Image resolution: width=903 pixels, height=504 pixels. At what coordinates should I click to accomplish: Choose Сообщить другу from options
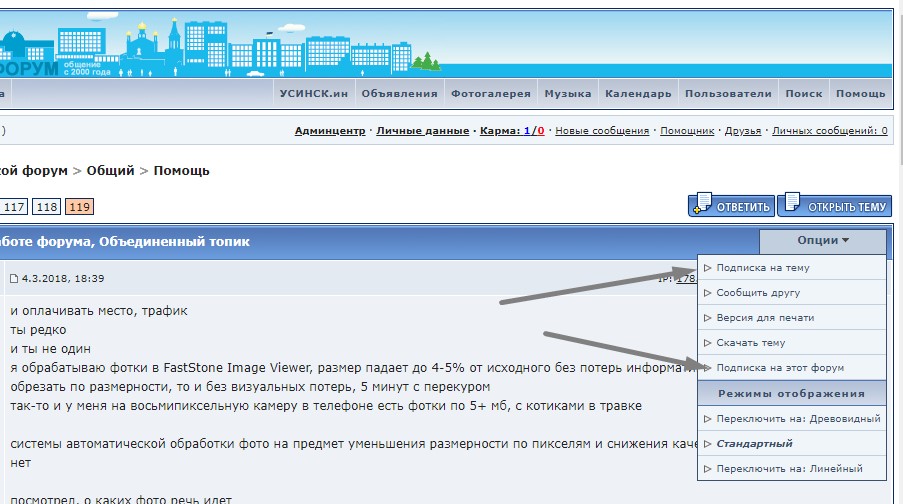pyautogui.click(x=758, y=293)
